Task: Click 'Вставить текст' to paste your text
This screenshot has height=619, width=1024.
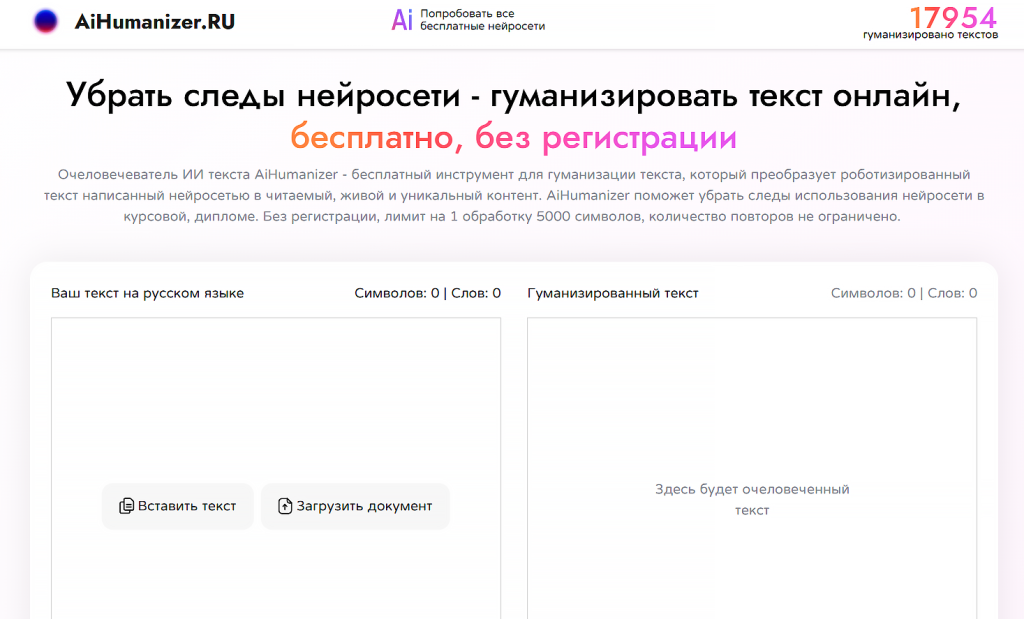Action: (177, 506)
